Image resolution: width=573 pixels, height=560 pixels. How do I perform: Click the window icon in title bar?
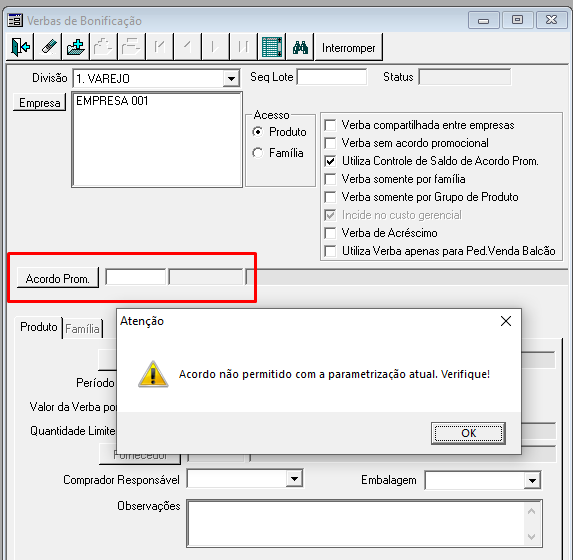point(15,20)
